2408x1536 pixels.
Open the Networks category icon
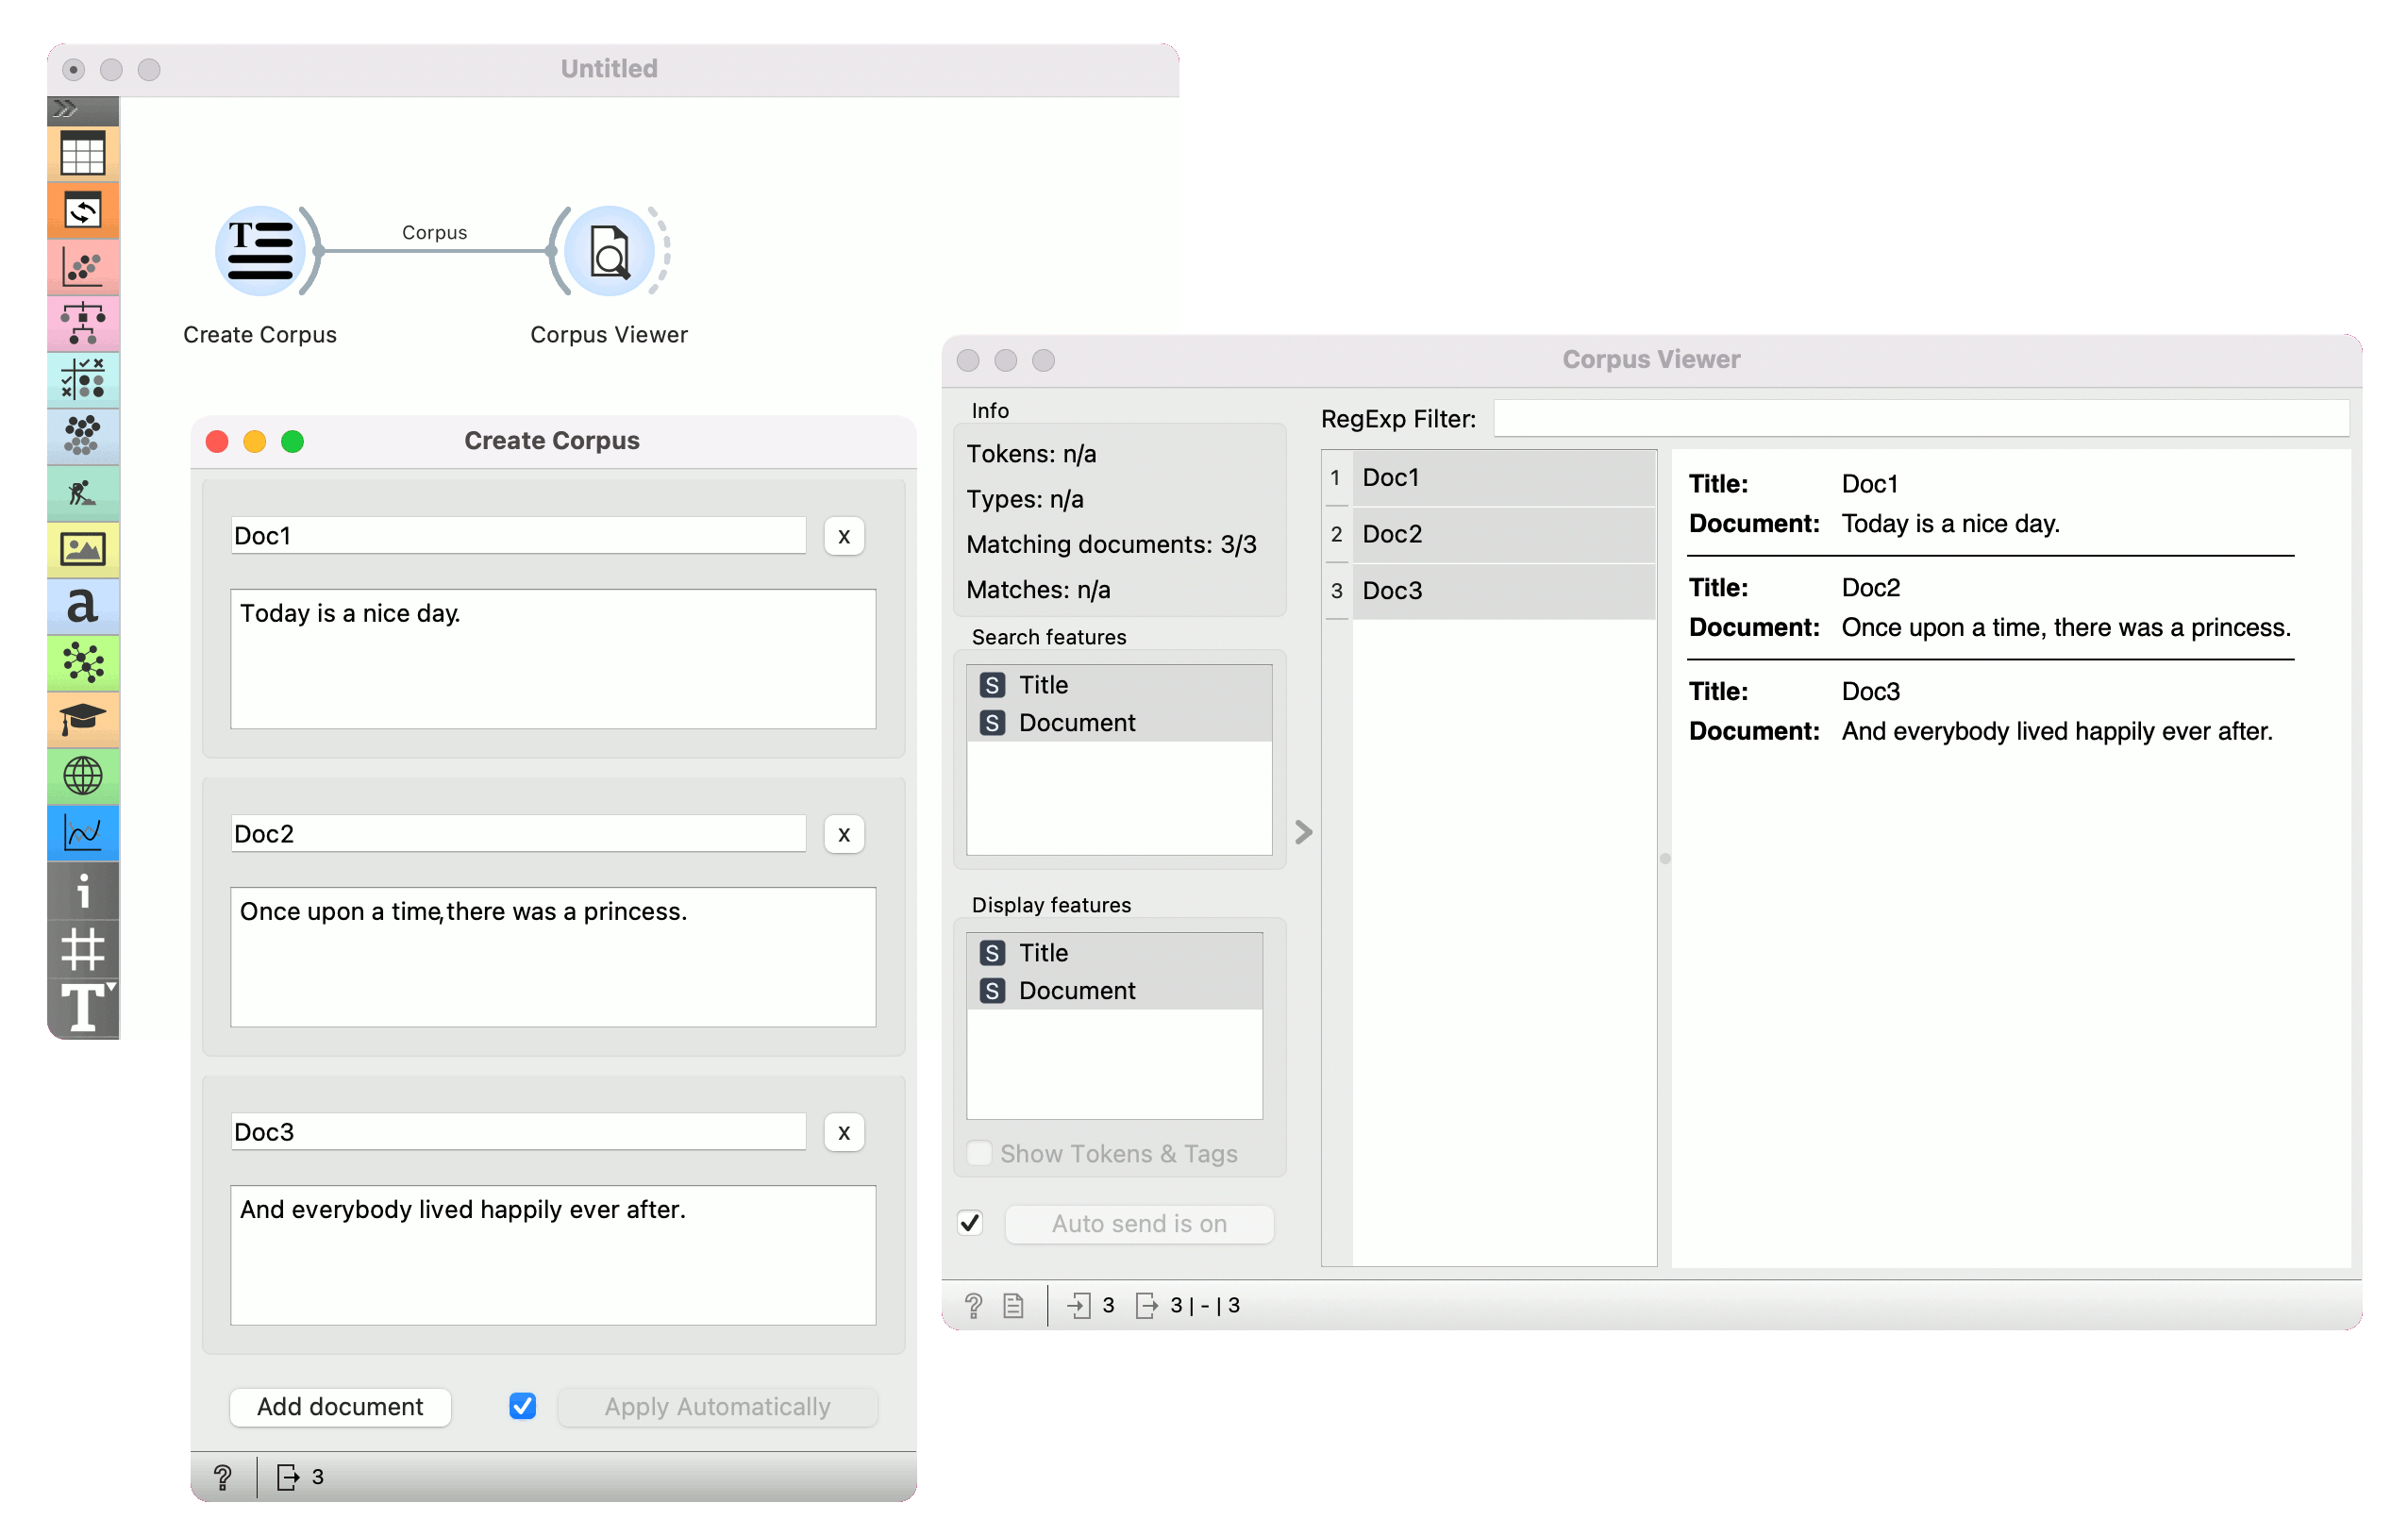83,662
